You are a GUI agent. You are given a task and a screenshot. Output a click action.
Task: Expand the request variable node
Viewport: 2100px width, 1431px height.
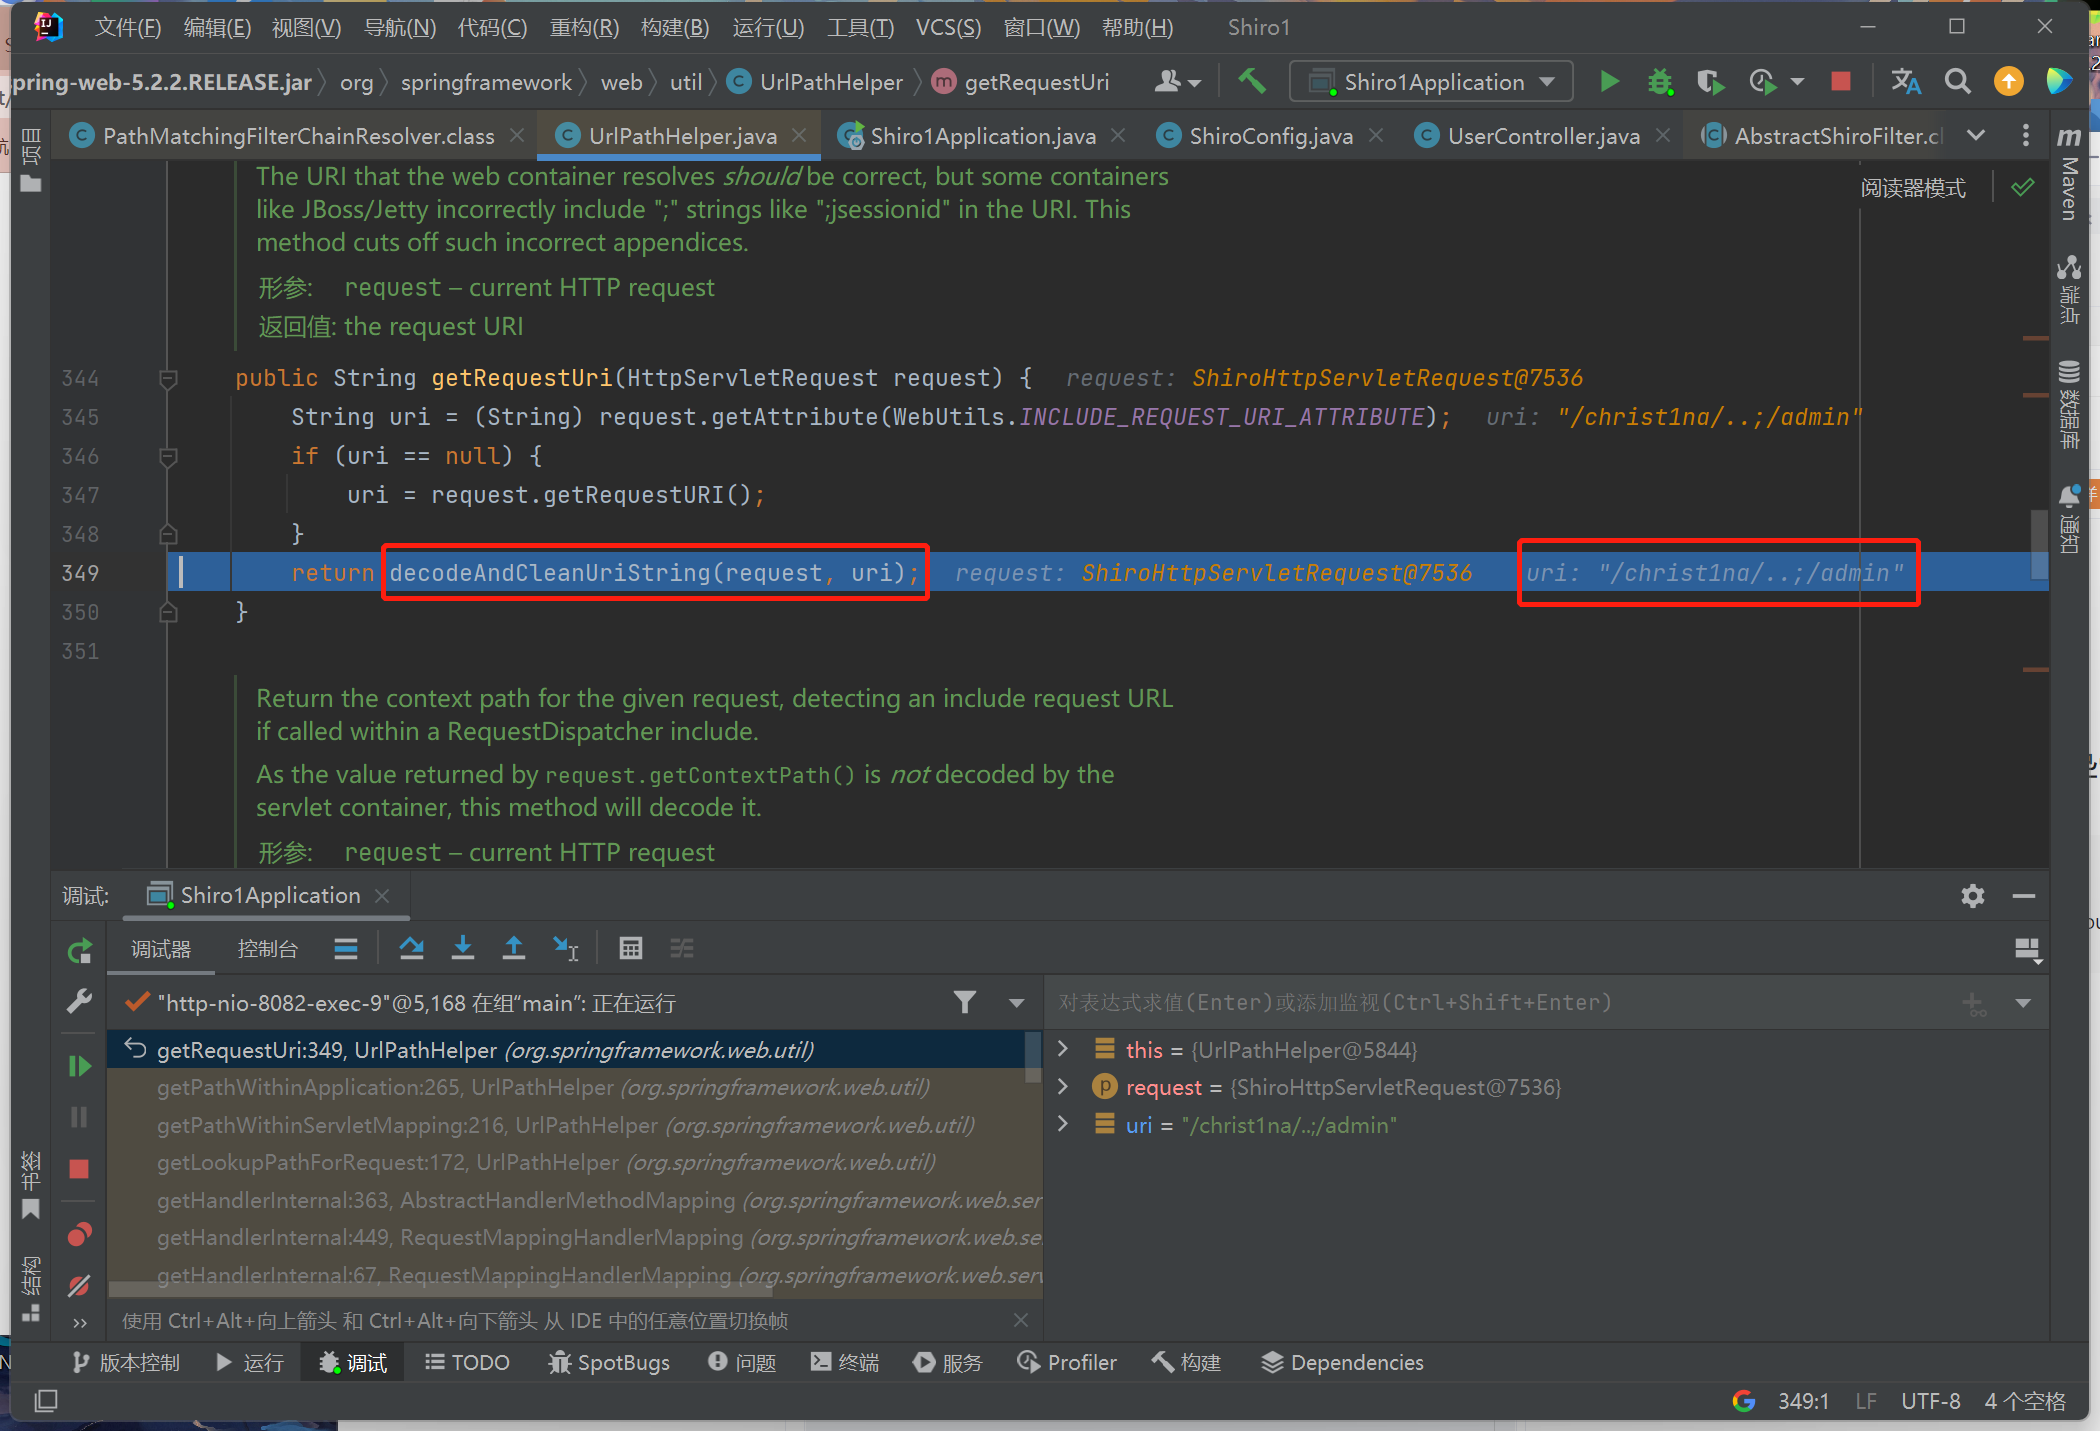[1063, 1087]
